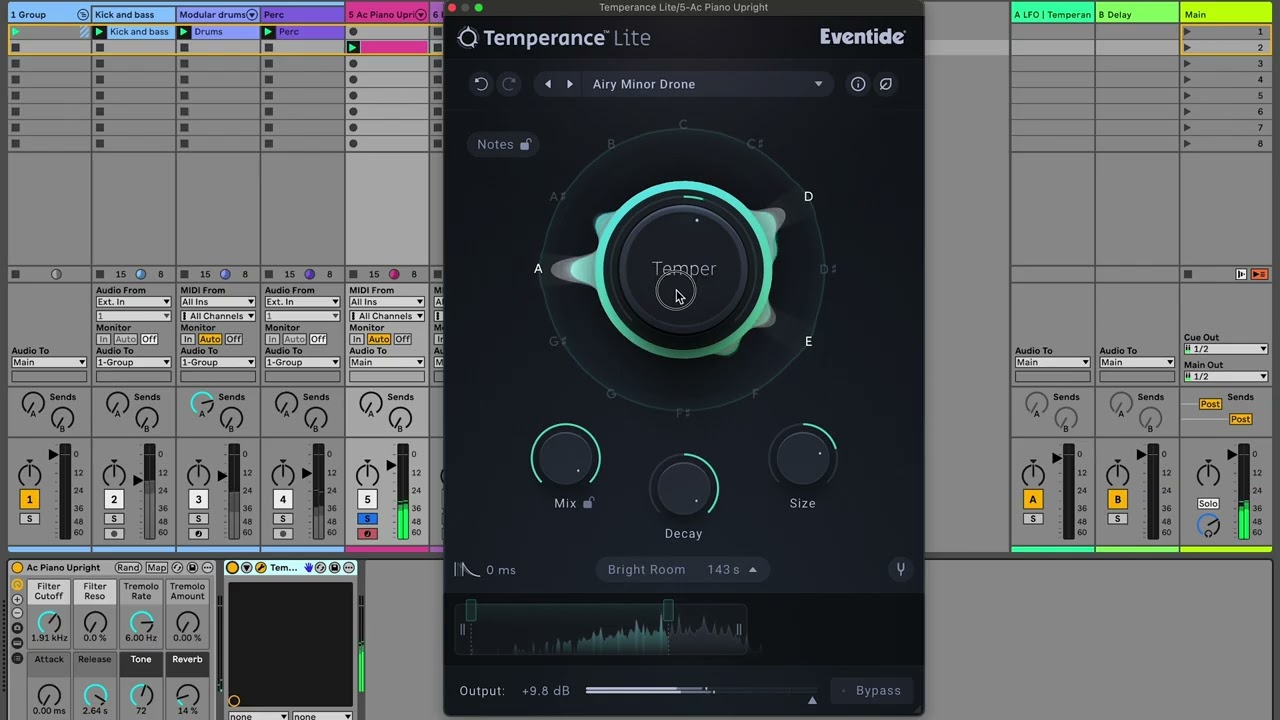1280x720 pixels.
Task: Solo track 3 Modular drums
Action: coord(198,518)
